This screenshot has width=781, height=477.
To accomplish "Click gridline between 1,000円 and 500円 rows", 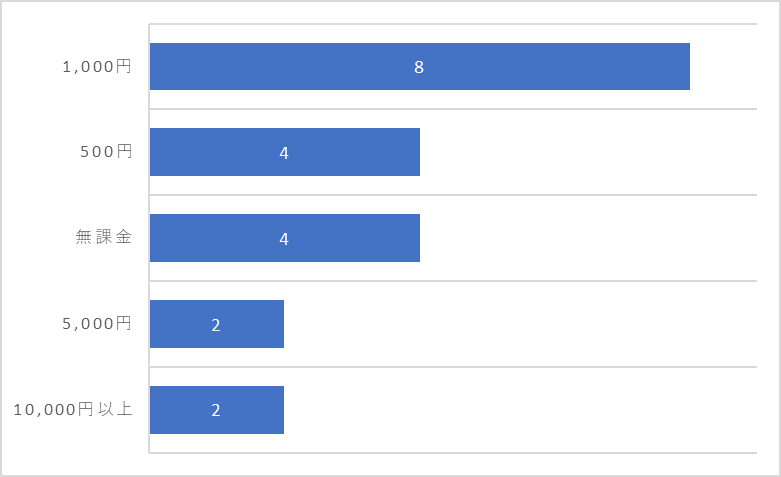I will point(453,109).
